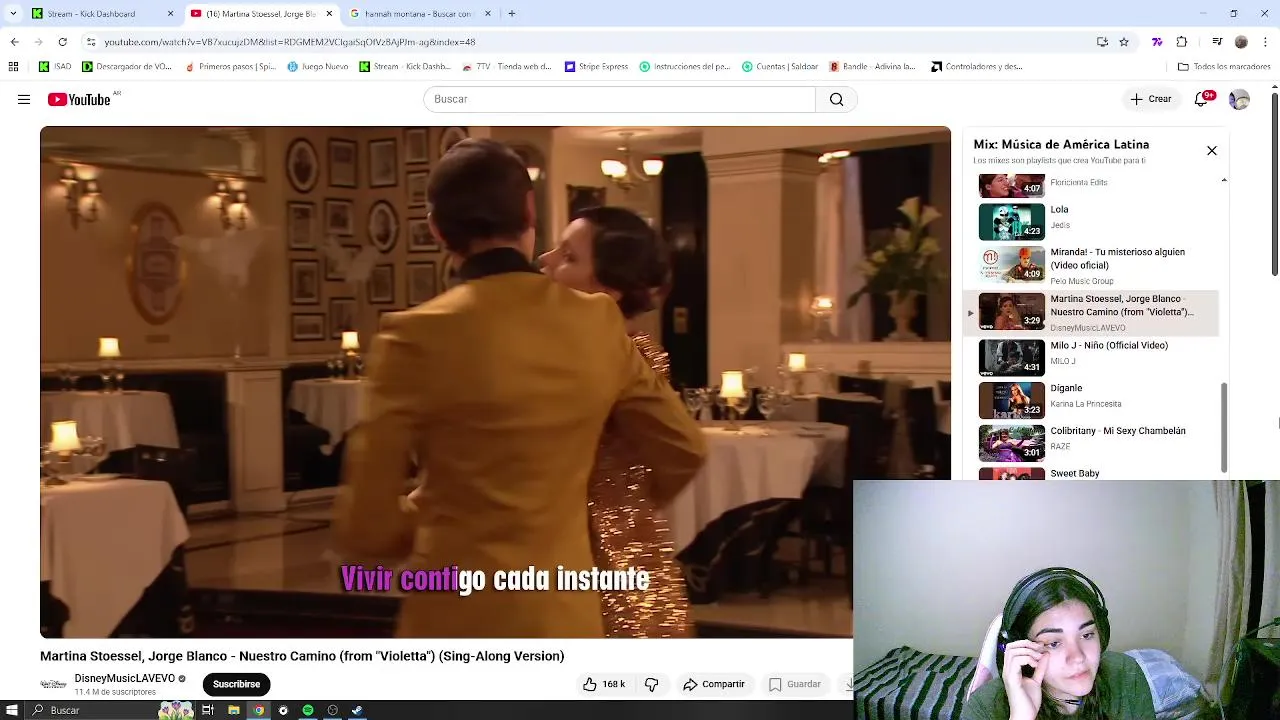Select the current Nuestro Camino playlist entry
The width and height of the screenshot is (1280, 720).
coord(1091,313)
